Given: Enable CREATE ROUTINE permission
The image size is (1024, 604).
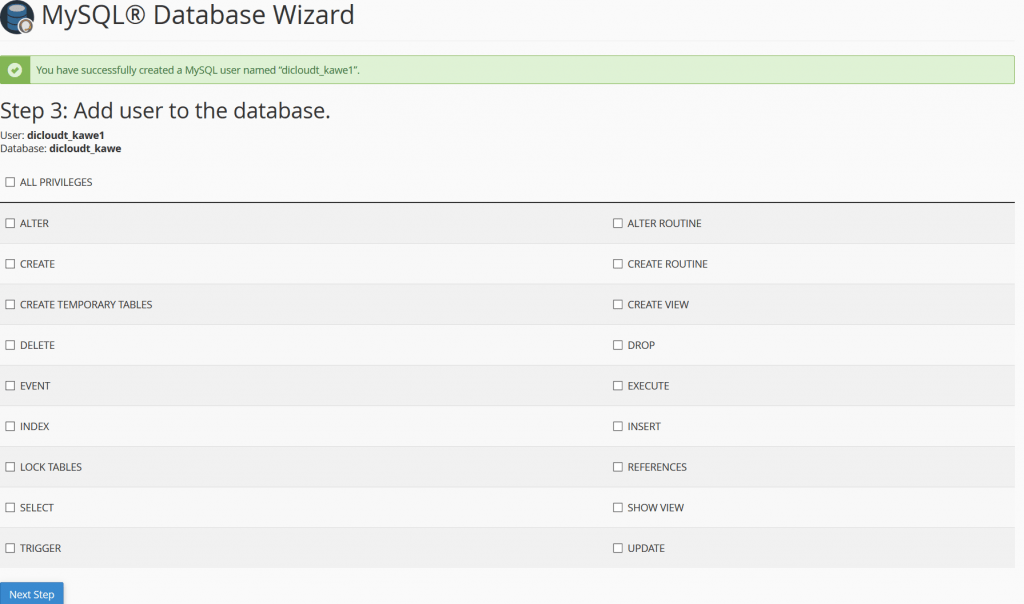Looking at the screenshot, I should click(x=617, y=263).
